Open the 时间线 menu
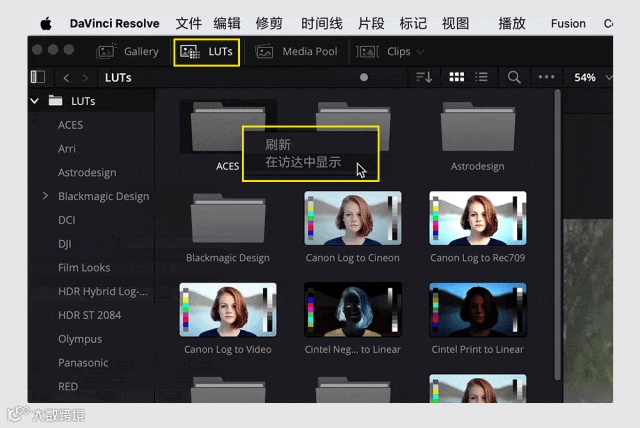This screenshot has height=428, width=640. pyautogui.click(x=322, y=24)
